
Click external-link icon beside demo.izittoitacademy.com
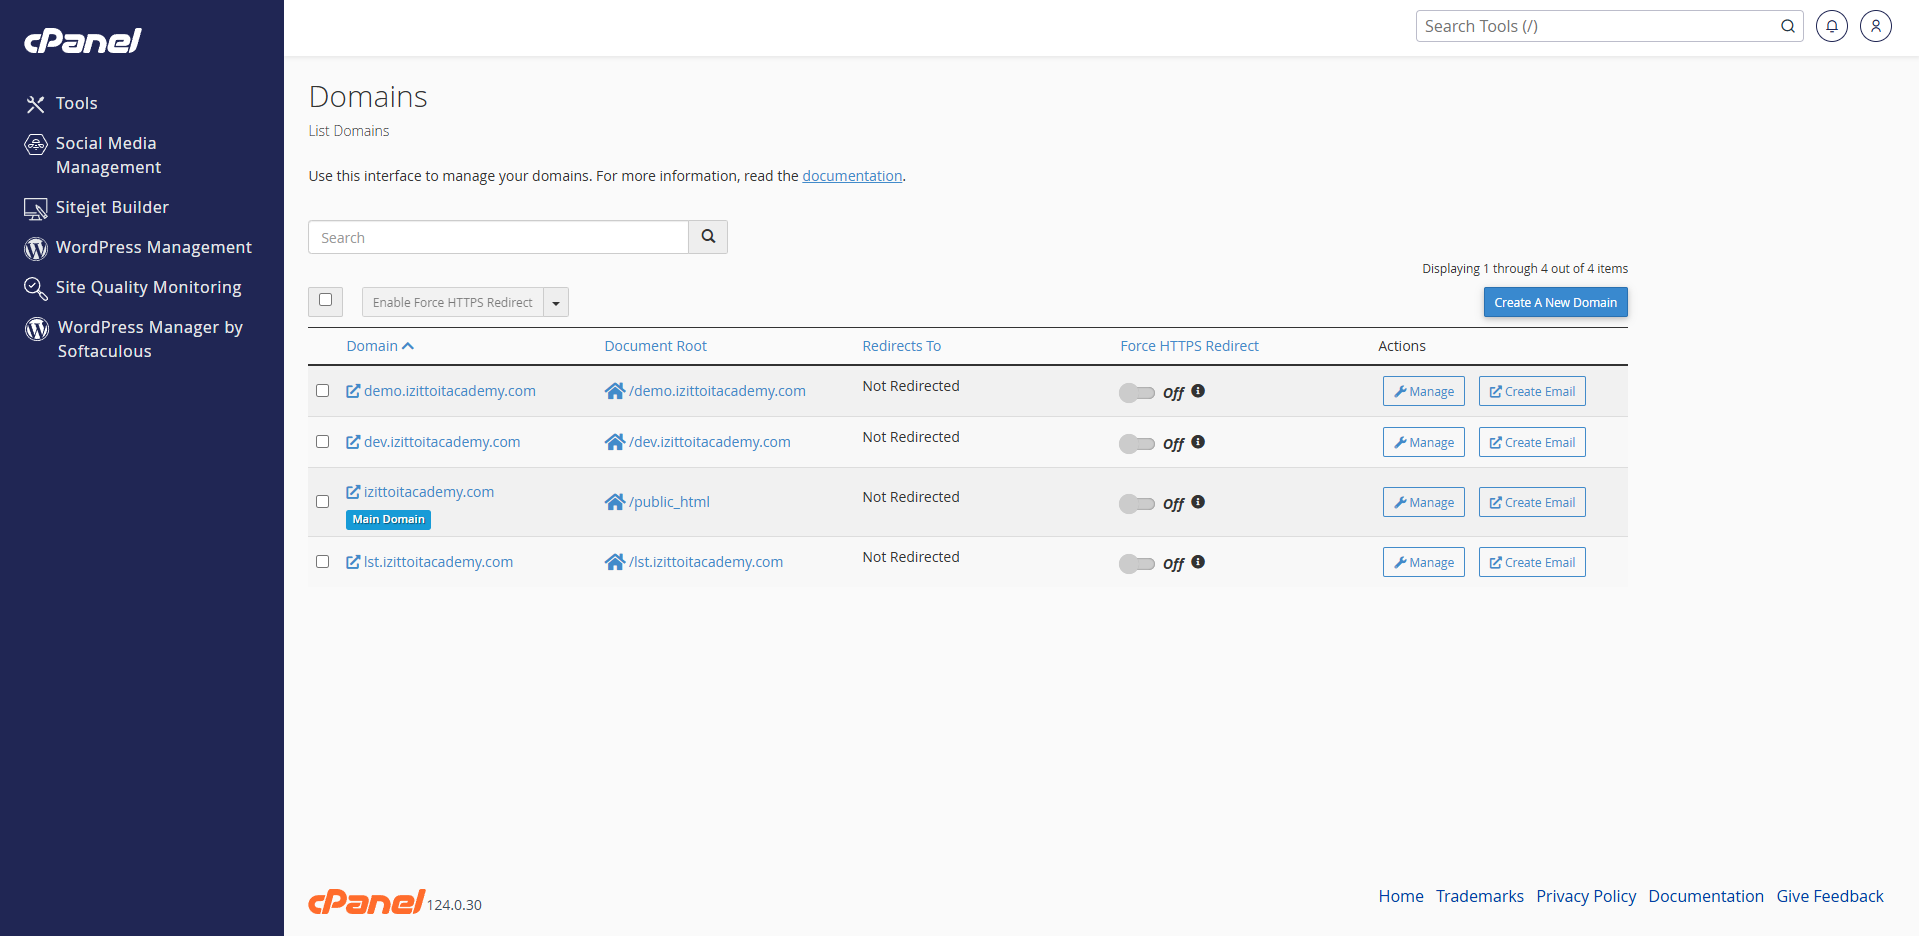point(353,391)
